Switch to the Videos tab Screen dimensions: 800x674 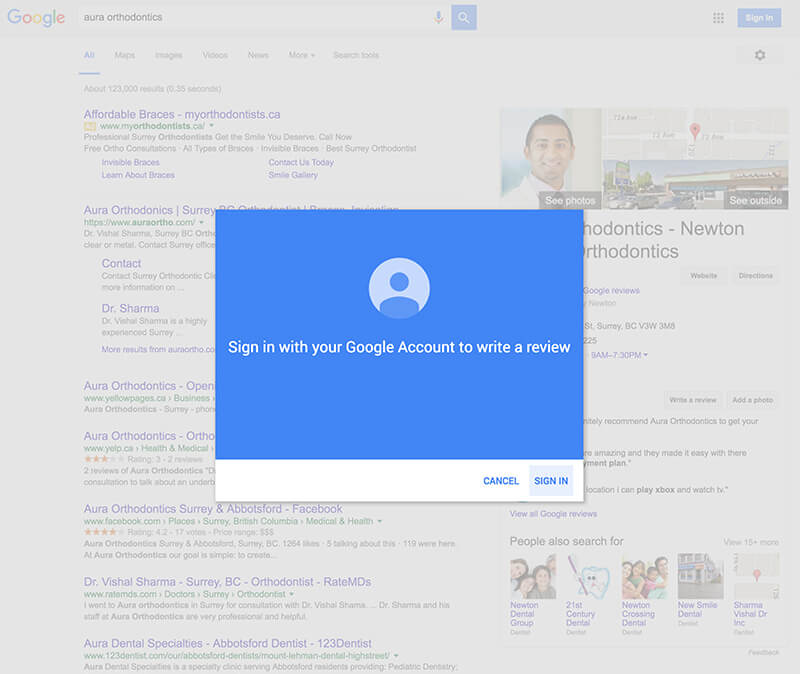pos(215,55)
